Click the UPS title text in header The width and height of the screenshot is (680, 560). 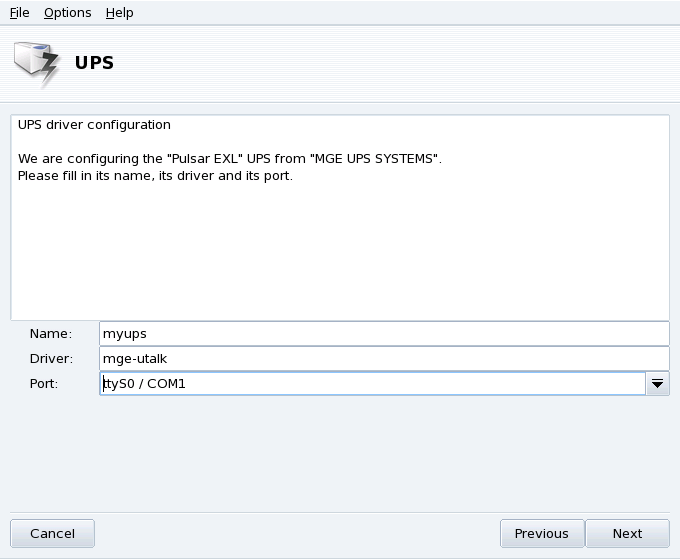[x=94, y=63]
